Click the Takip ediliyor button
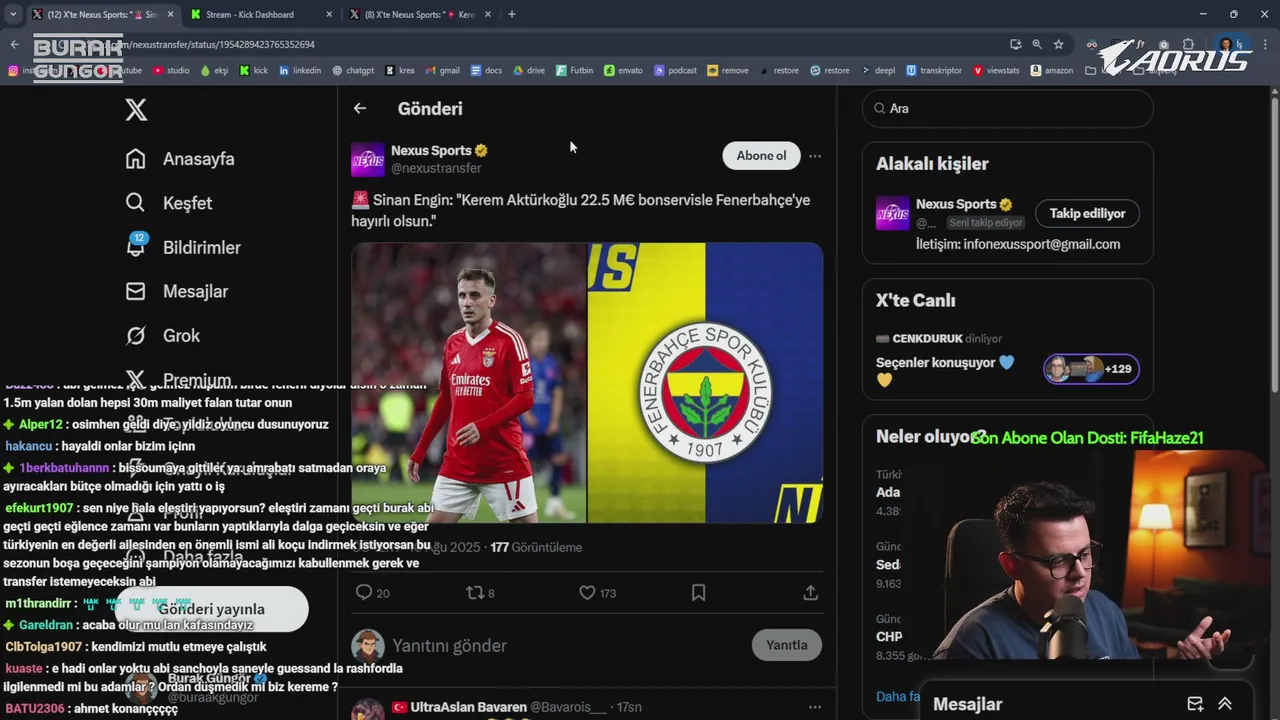 click(x=1087, y=213)
